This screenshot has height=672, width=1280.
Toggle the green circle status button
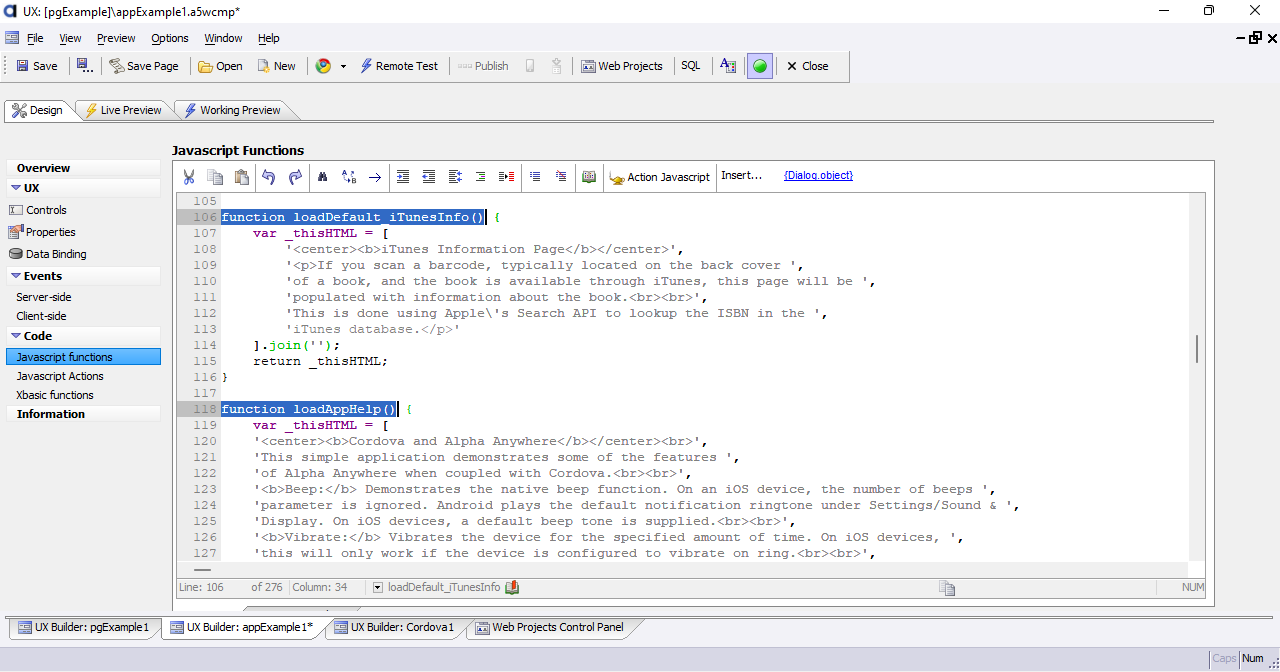coord(760,66)
